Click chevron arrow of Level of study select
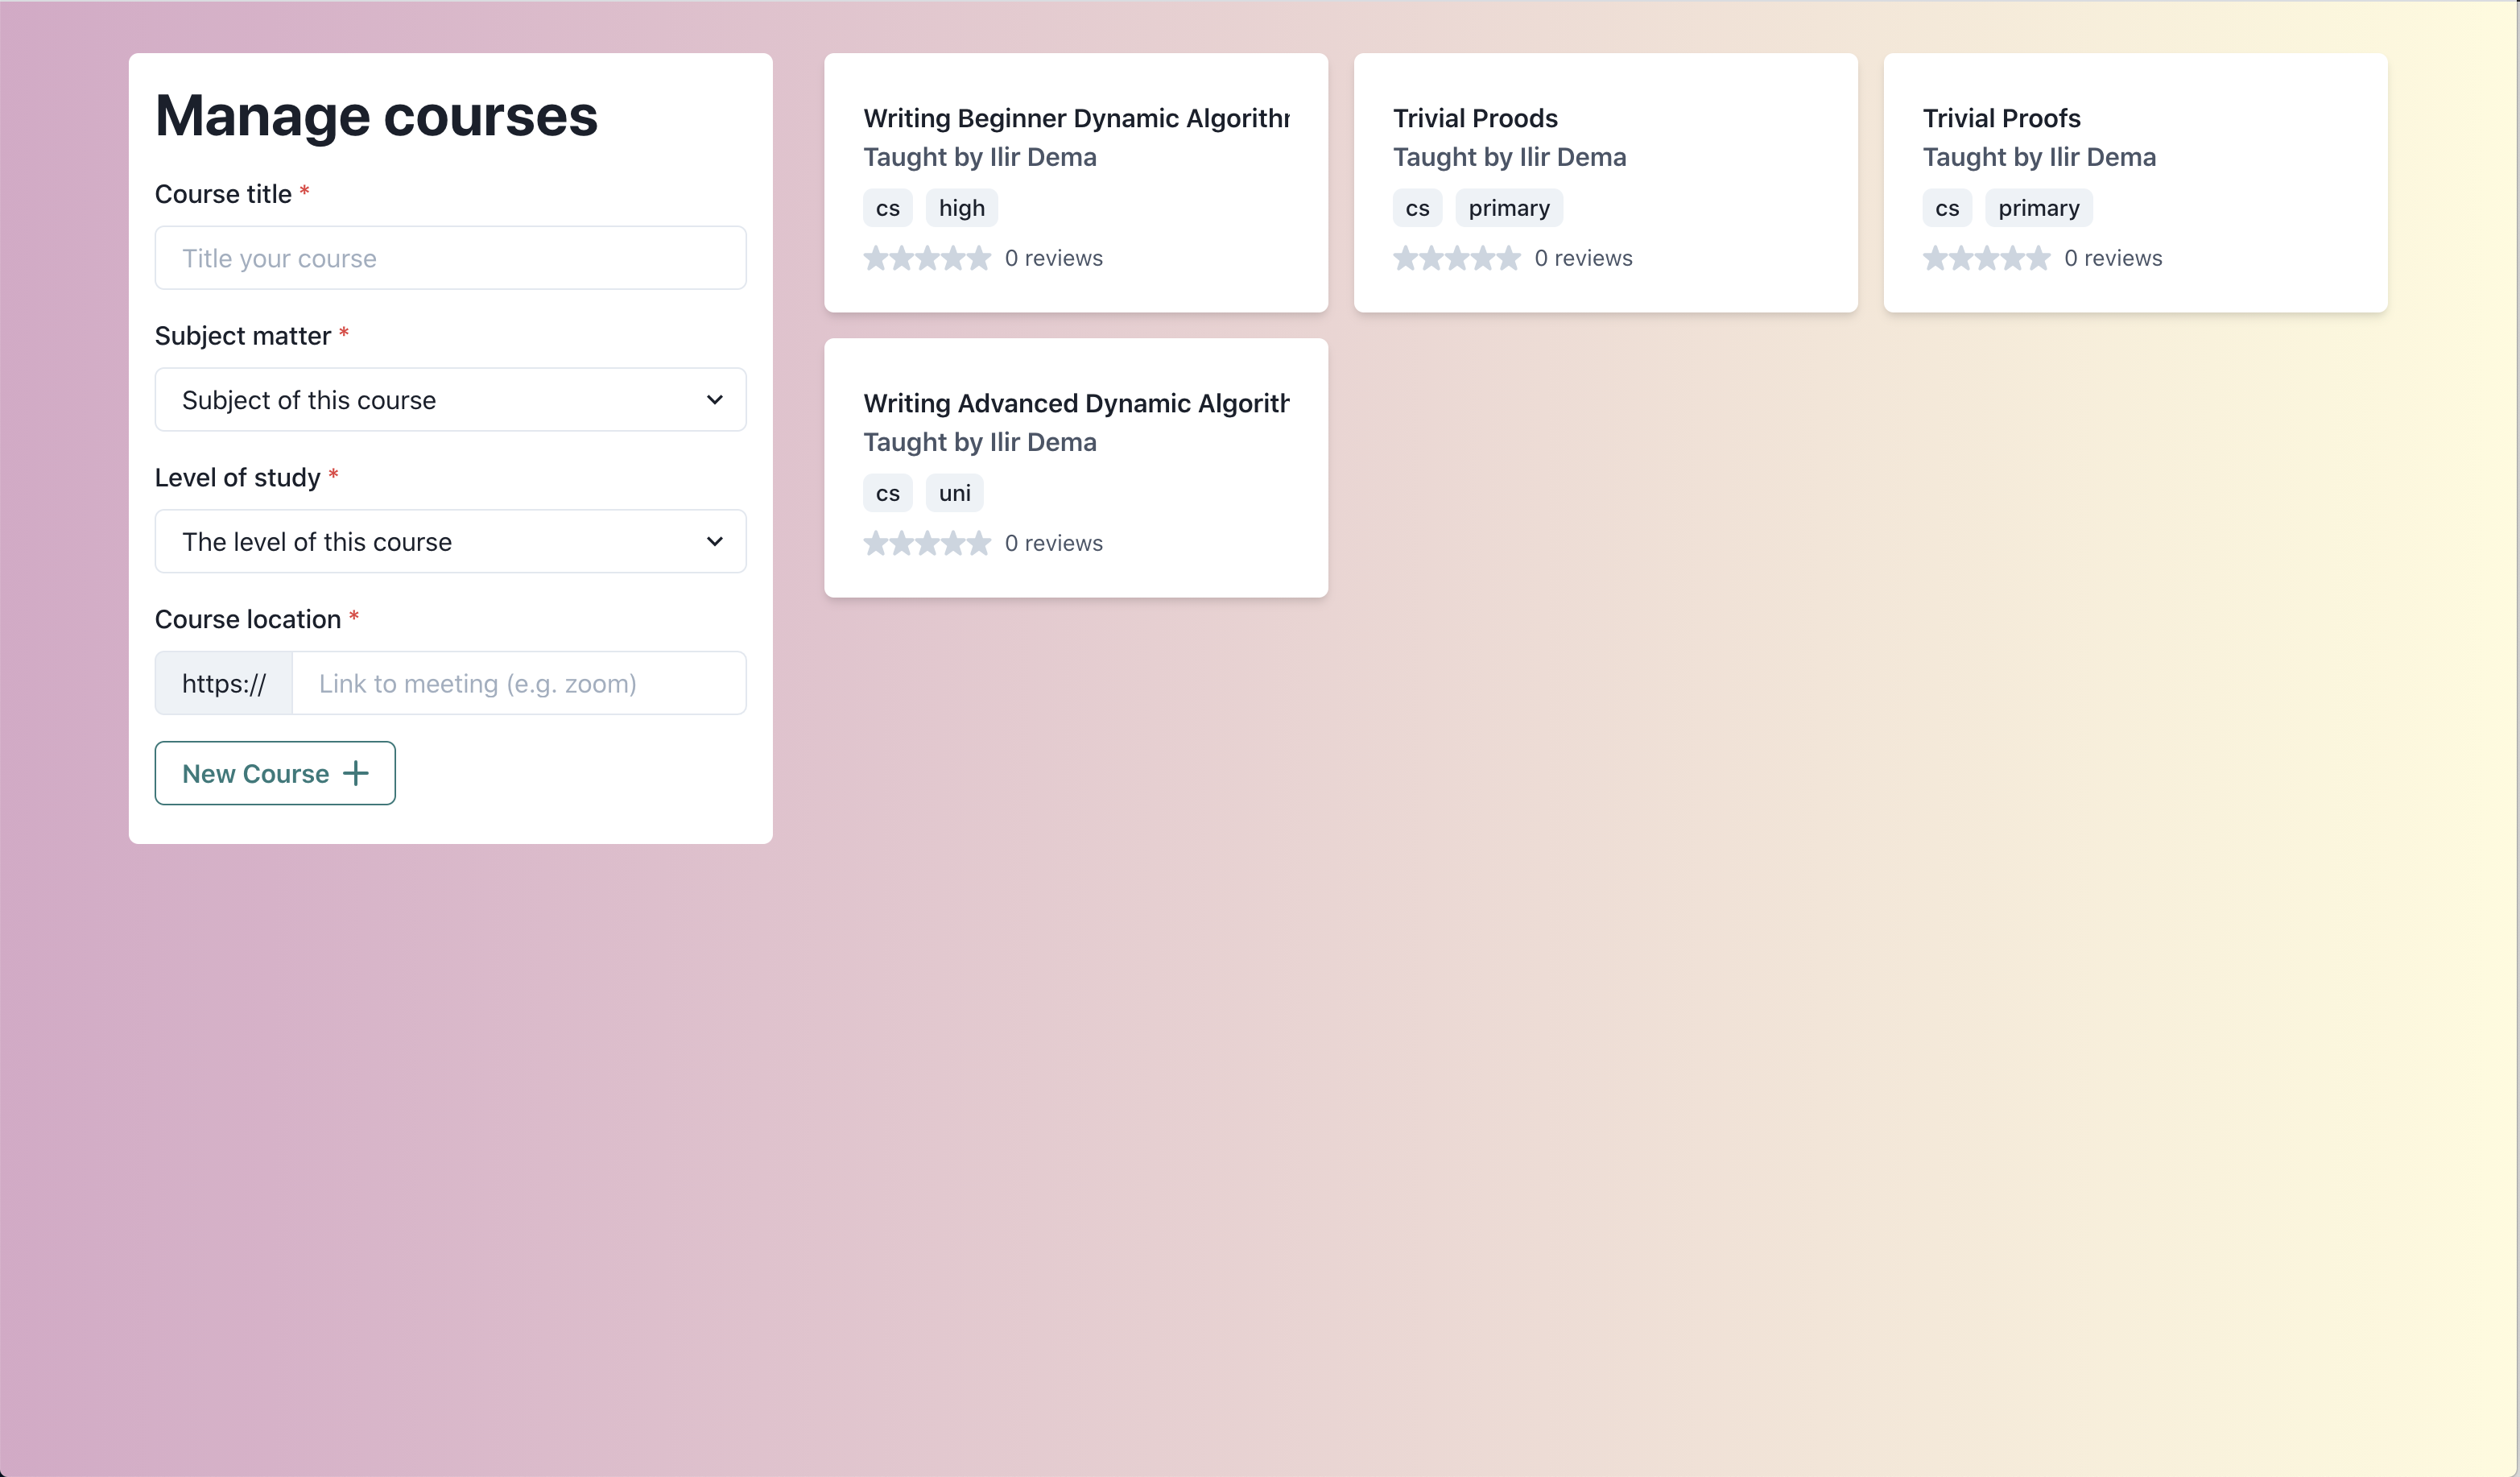The height and width of the screenshot is (1477, 2520). (714, 542)
